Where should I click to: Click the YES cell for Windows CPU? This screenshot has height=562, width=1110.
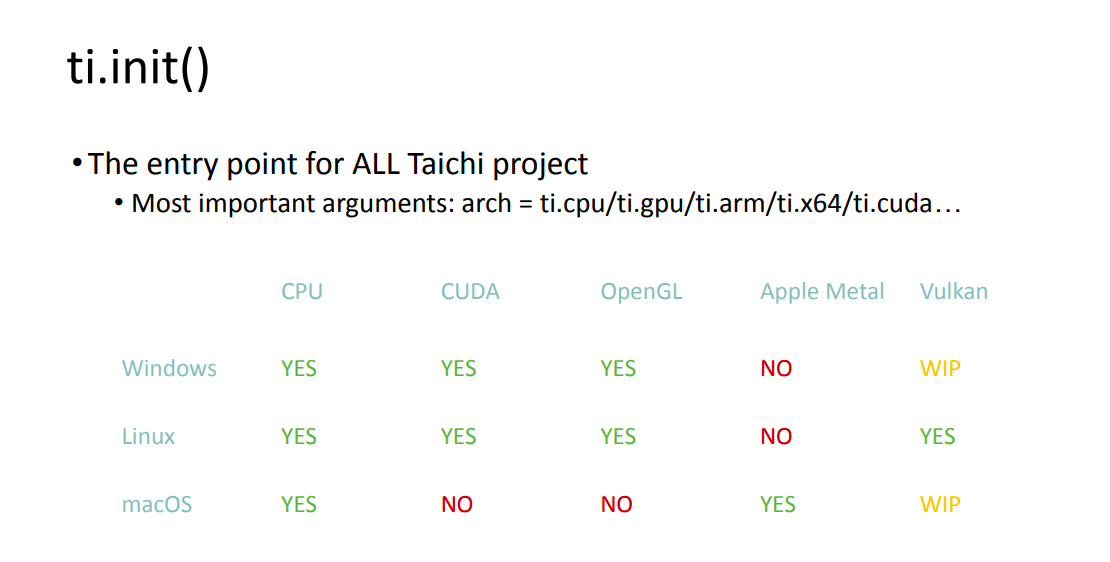299,368
